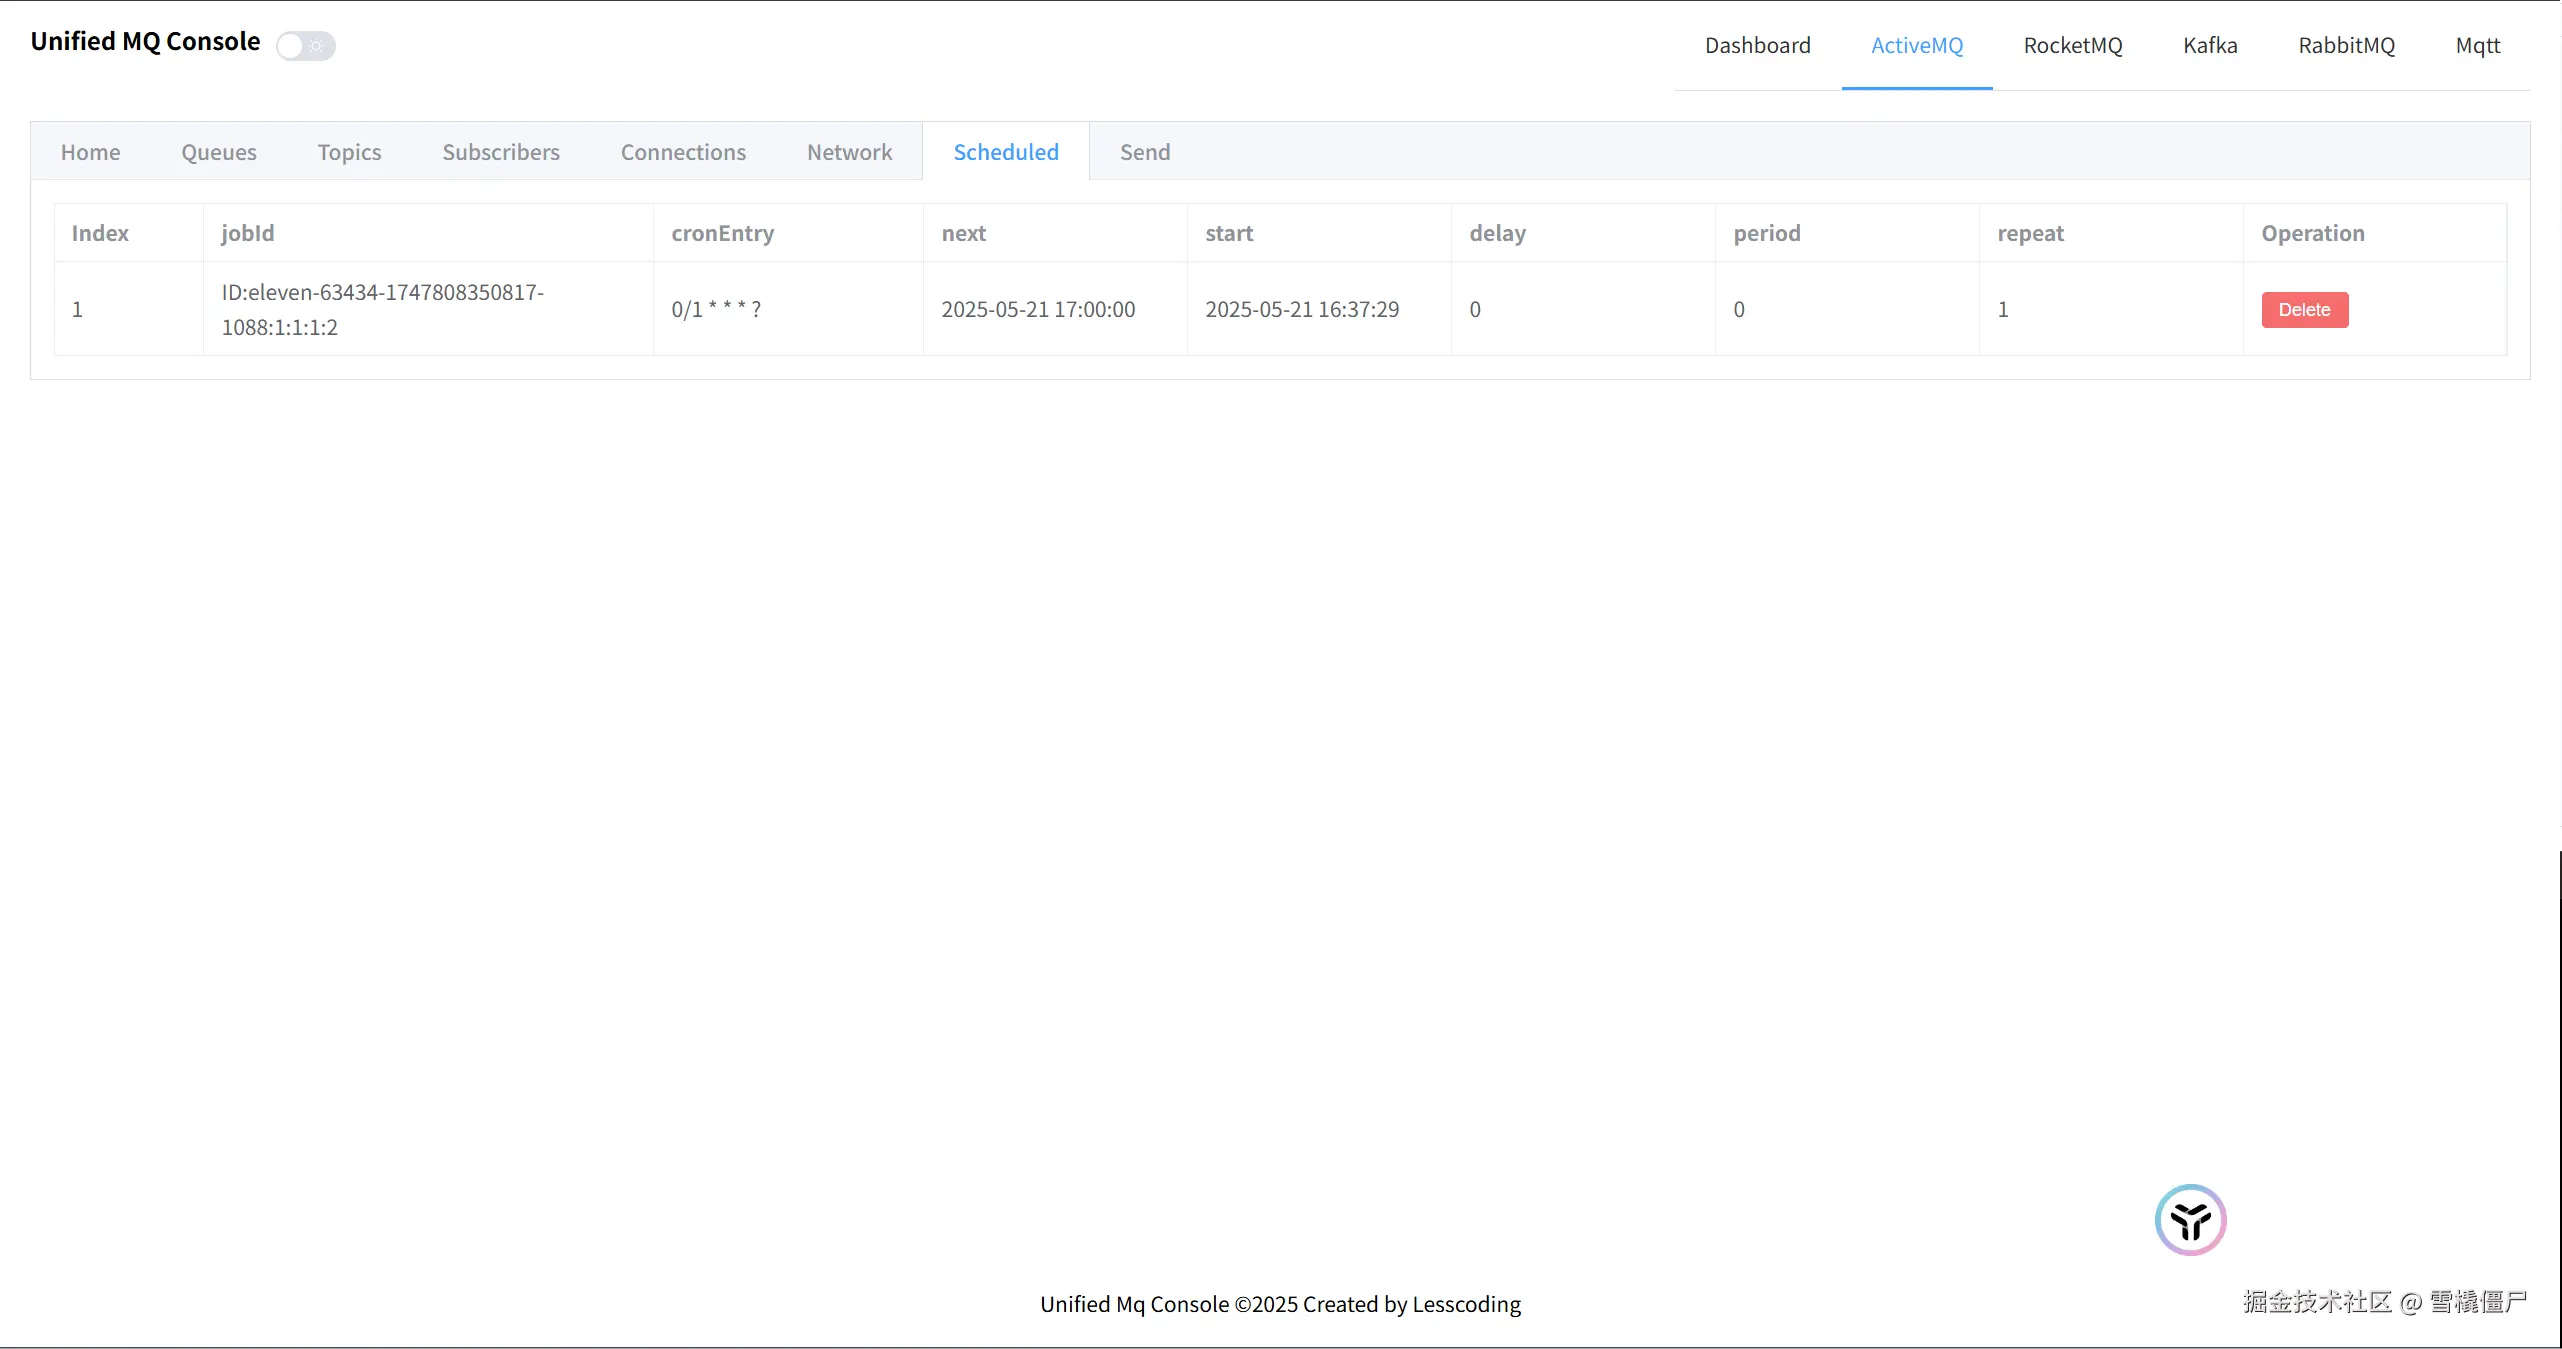Viewport: 2562px width, 1349px height.
Task: Click the floating round assistant icon
Action: (x=2190, y=1220)
